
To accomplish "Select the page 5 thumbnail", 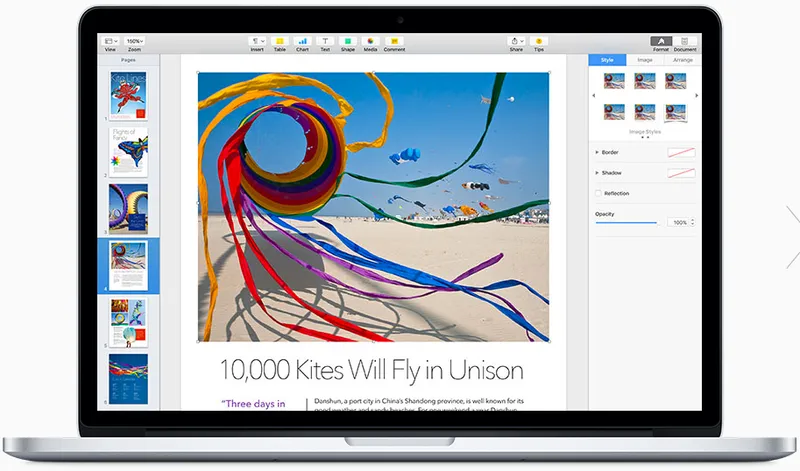I will 128,322.
